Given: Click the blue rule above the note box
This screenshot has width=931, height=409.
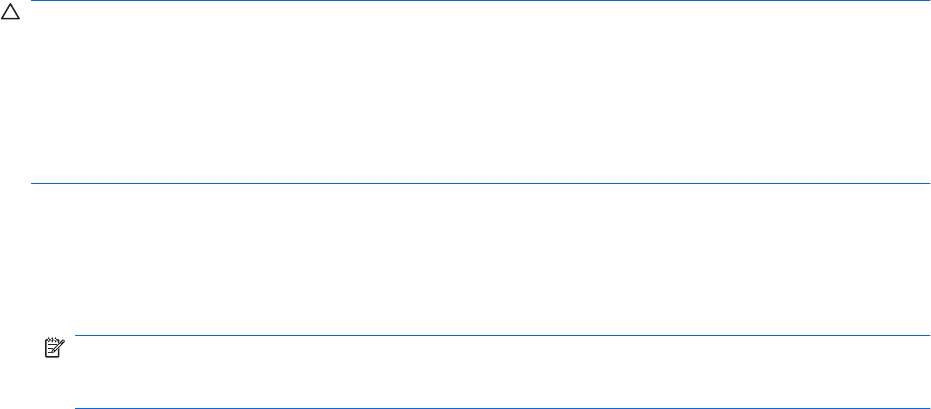Looking at the screenshot, I should 503,335.
